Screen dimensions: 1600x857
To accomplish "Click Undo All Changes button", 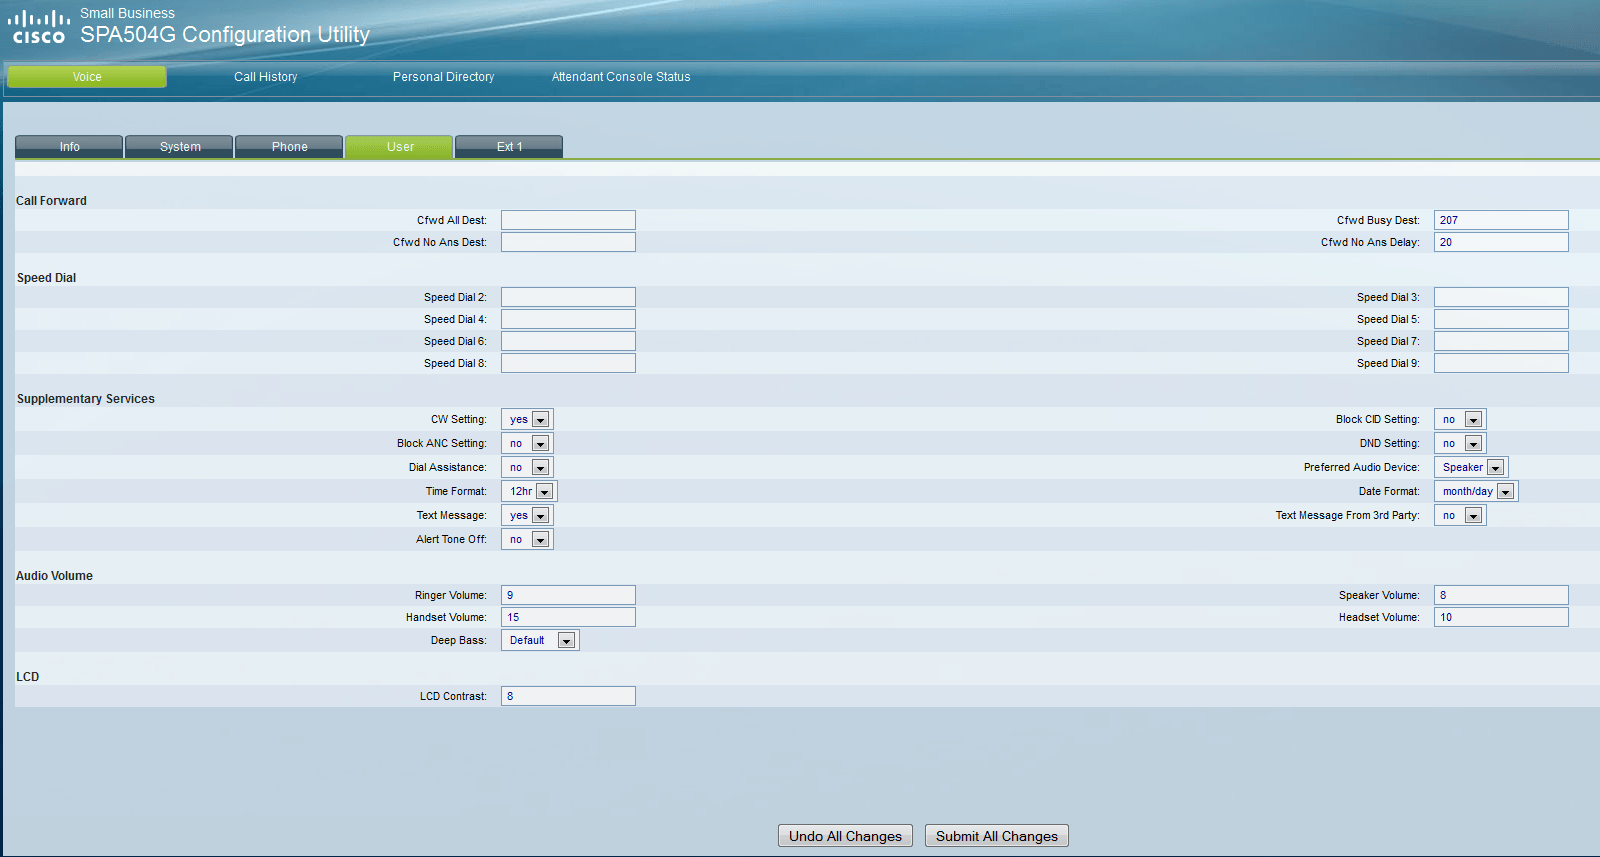I will (845, 836).
